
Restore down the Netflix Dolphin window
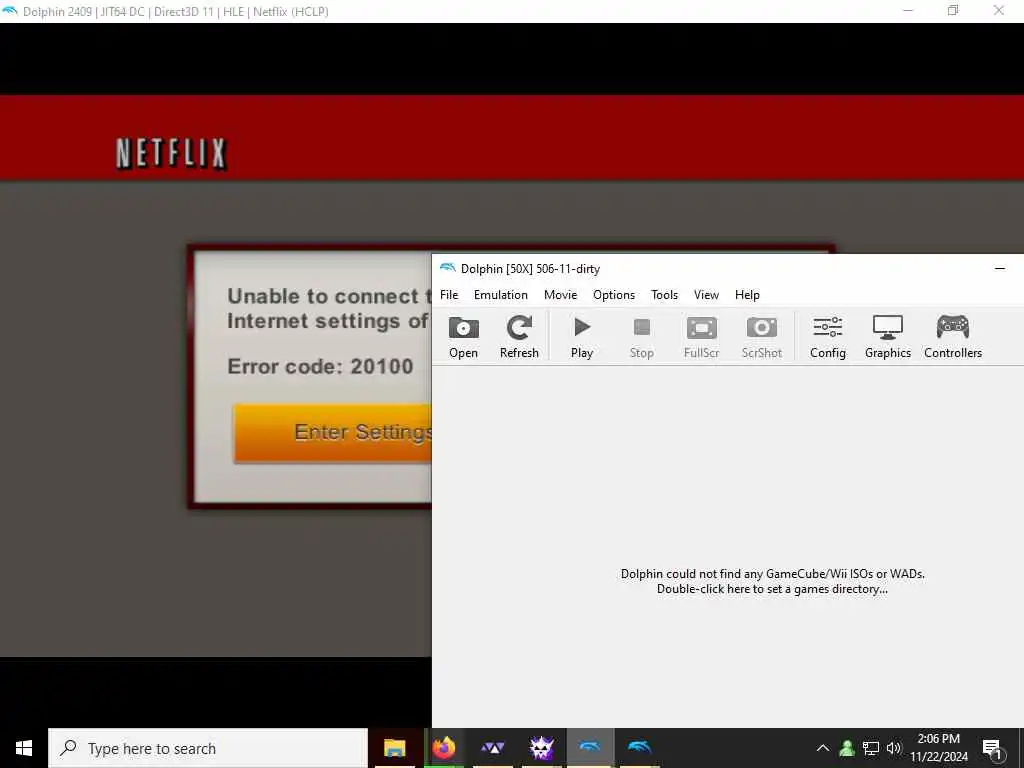(x=953, y=10)
